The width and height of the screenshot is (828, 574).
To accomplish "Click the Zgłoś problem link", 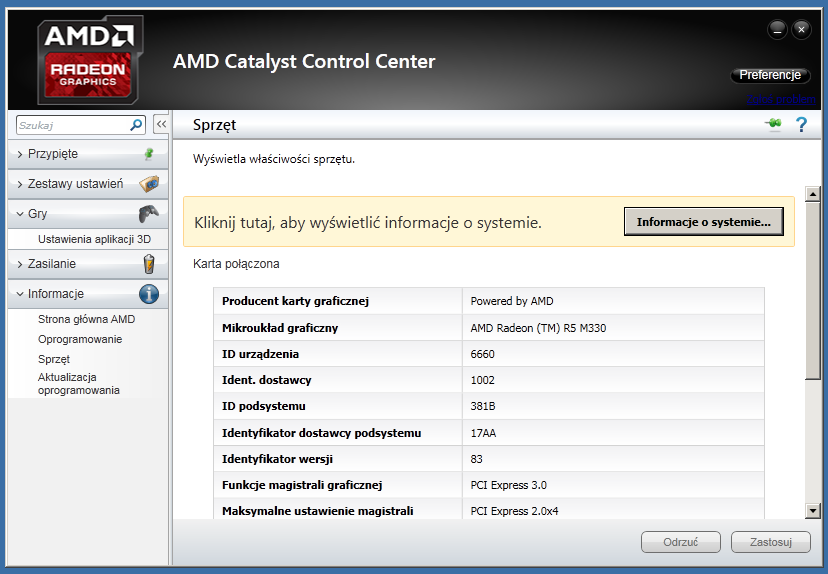I will (780, 100).
